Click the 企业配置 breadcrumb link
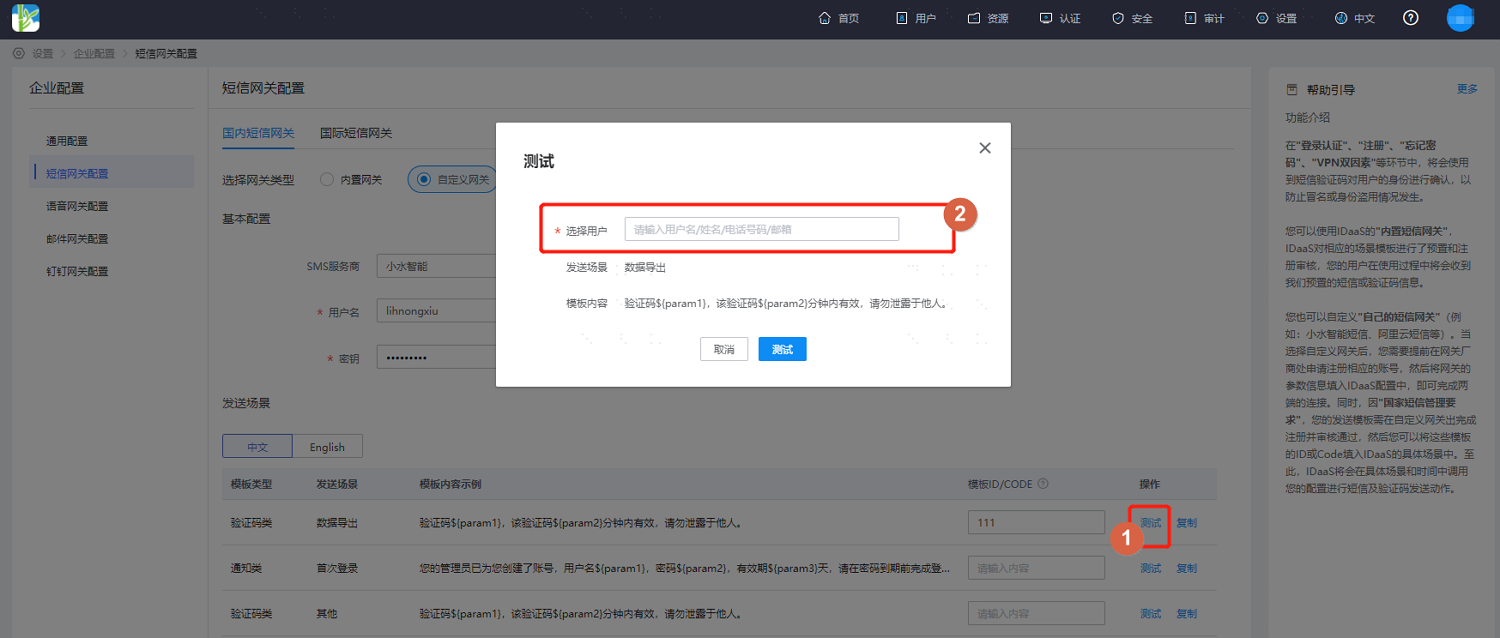 pos(94,53)
